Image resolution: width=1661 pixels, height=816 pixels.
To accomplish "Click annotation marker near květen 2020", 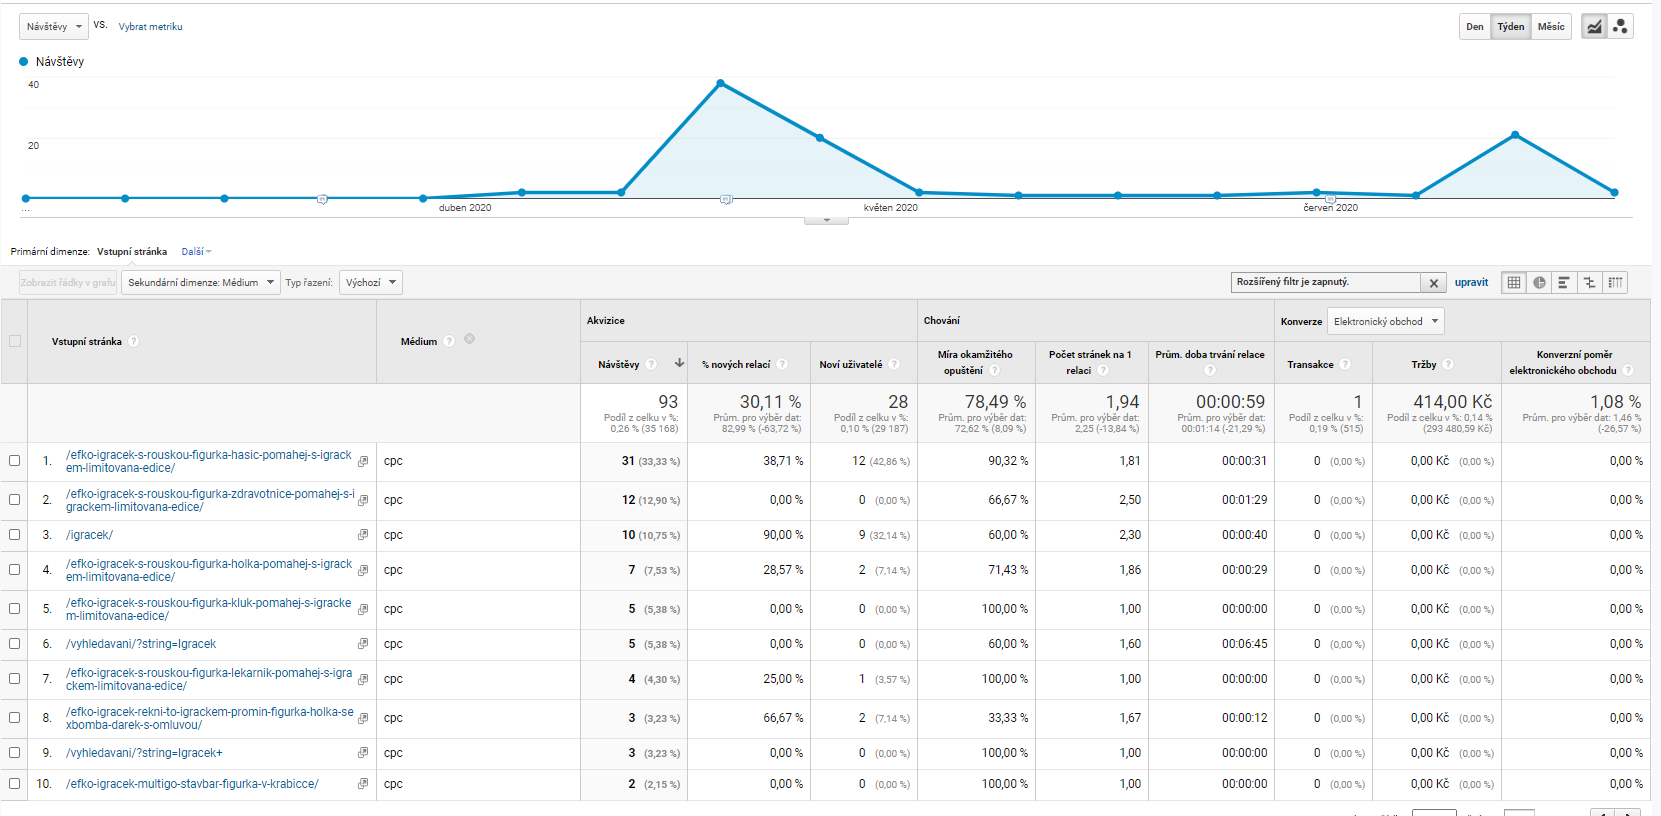I will [x=726, y=199].
